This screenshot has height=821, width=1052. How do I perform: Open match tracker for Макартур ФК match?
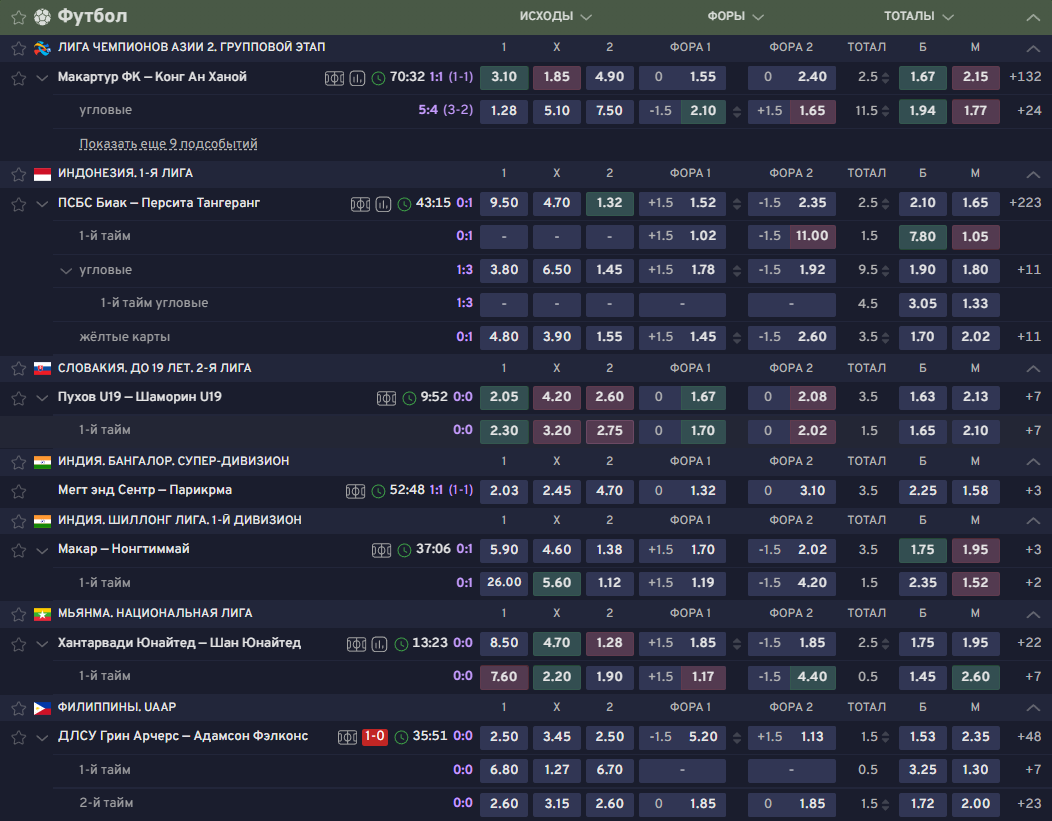[x=334, y=78]
